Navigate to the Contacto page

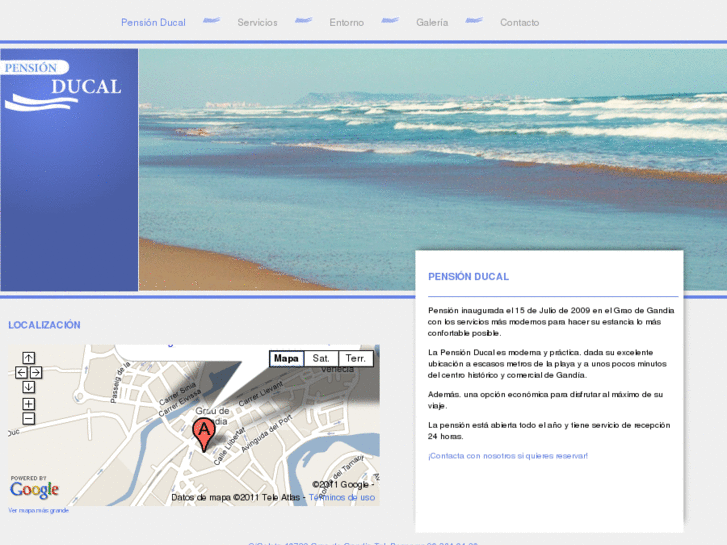click(519, 22)
